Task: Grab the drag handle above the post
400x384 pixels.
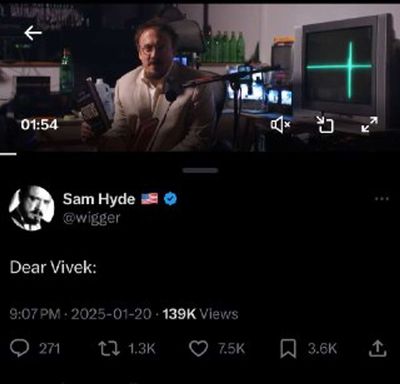Action: (x=200, y=170)
